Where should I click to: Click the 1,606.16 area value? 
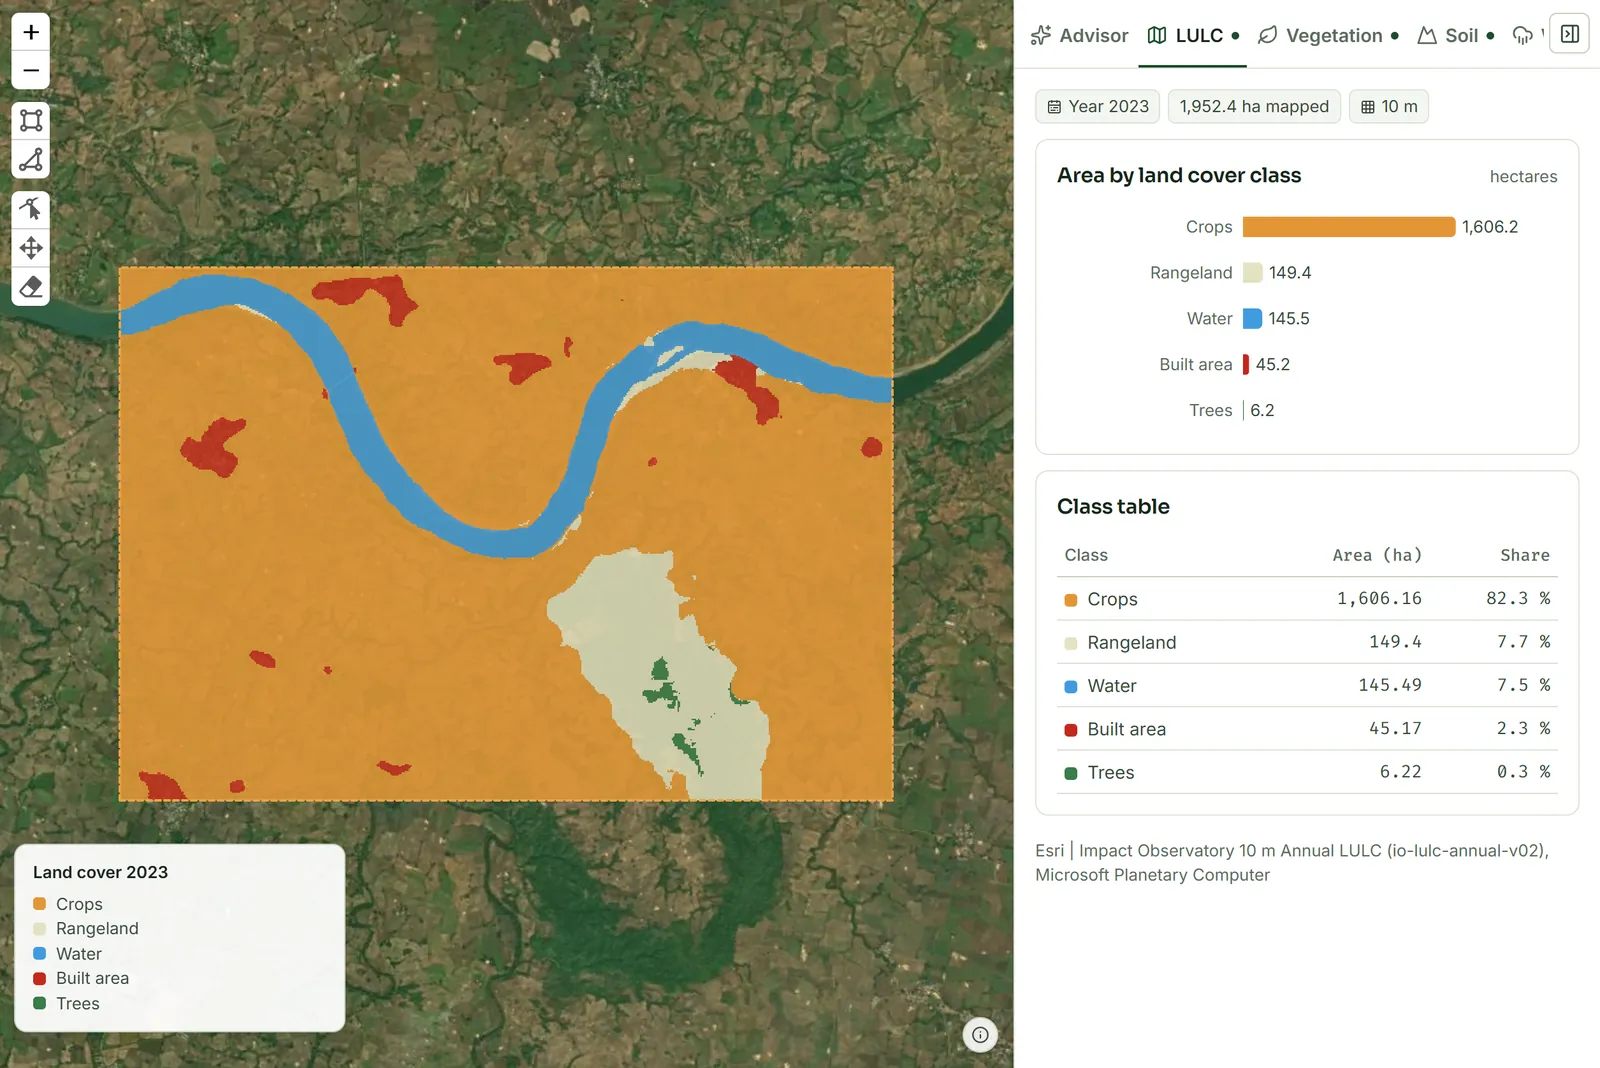[1379, 599]
